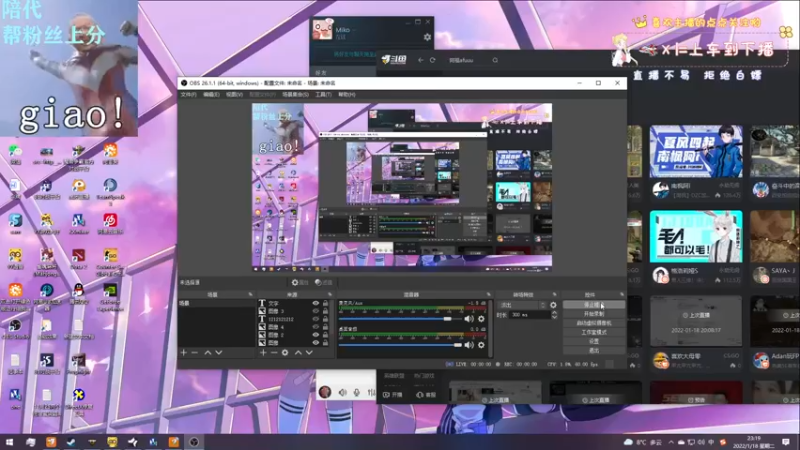Move the selected source up

[298, 353]
